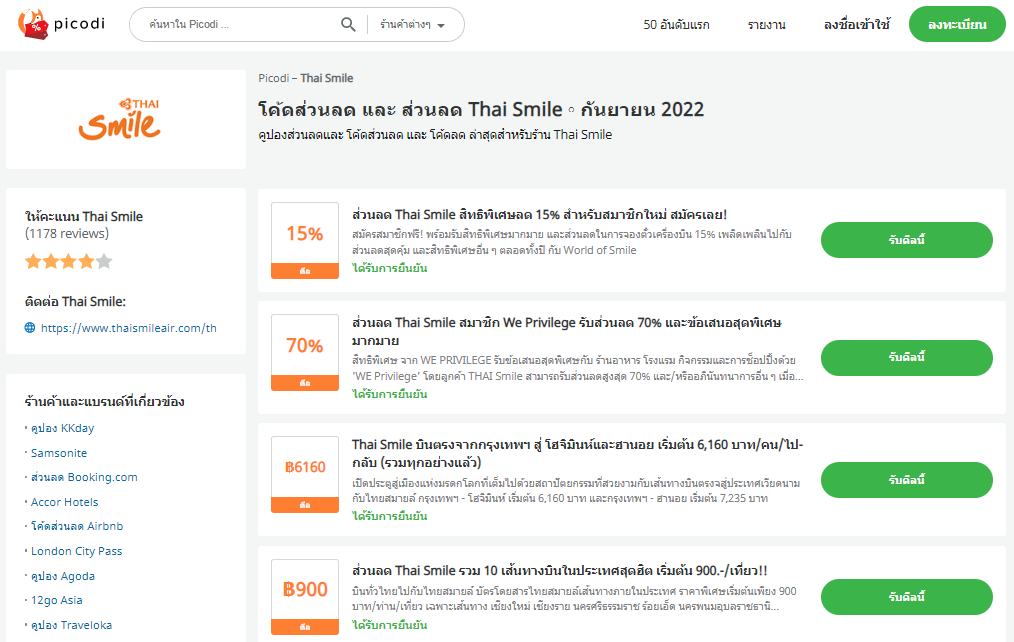1014x642 pixels.
Task: Click the globe icon beside website link
Action: pyautogui.click(x=30, y=328)
